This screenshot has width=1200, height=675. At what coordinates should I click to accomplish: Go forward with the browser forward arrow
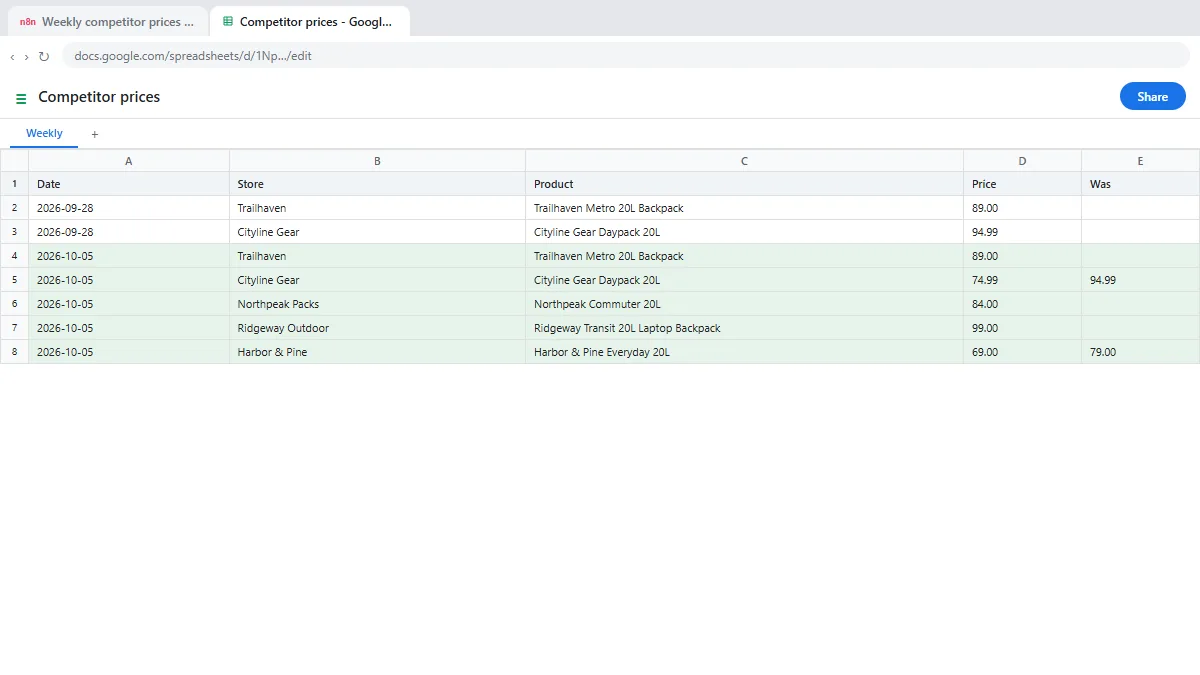tap(26, 57)
